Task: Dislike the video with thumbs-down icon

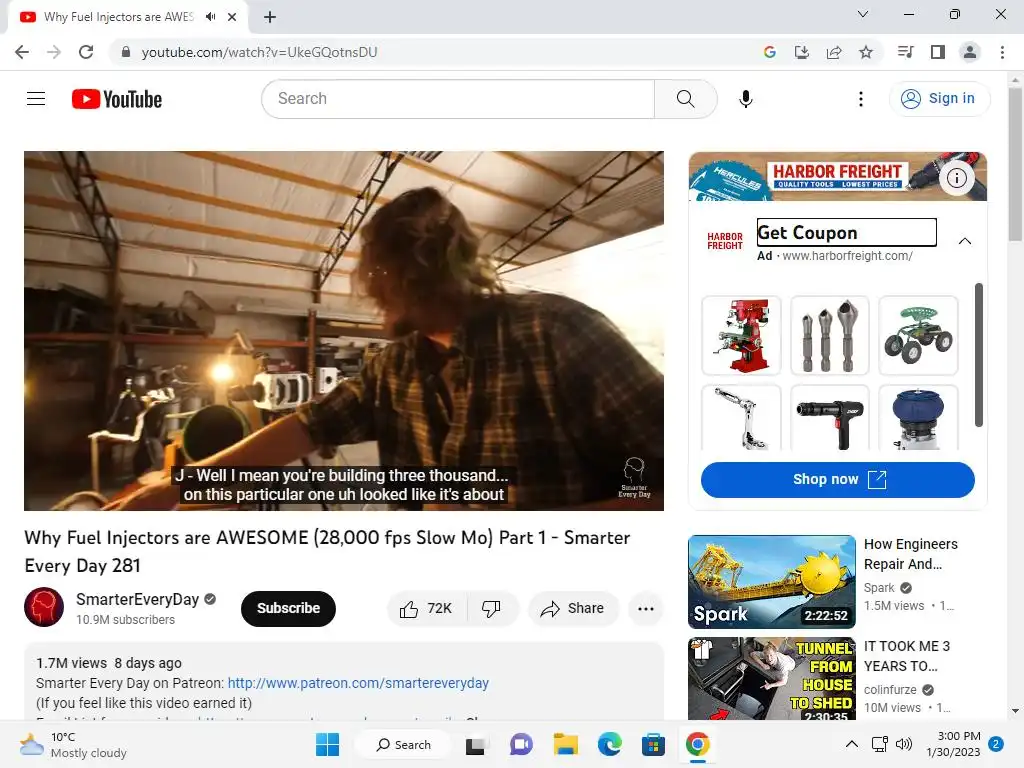Action: click(x=492, y=609)
